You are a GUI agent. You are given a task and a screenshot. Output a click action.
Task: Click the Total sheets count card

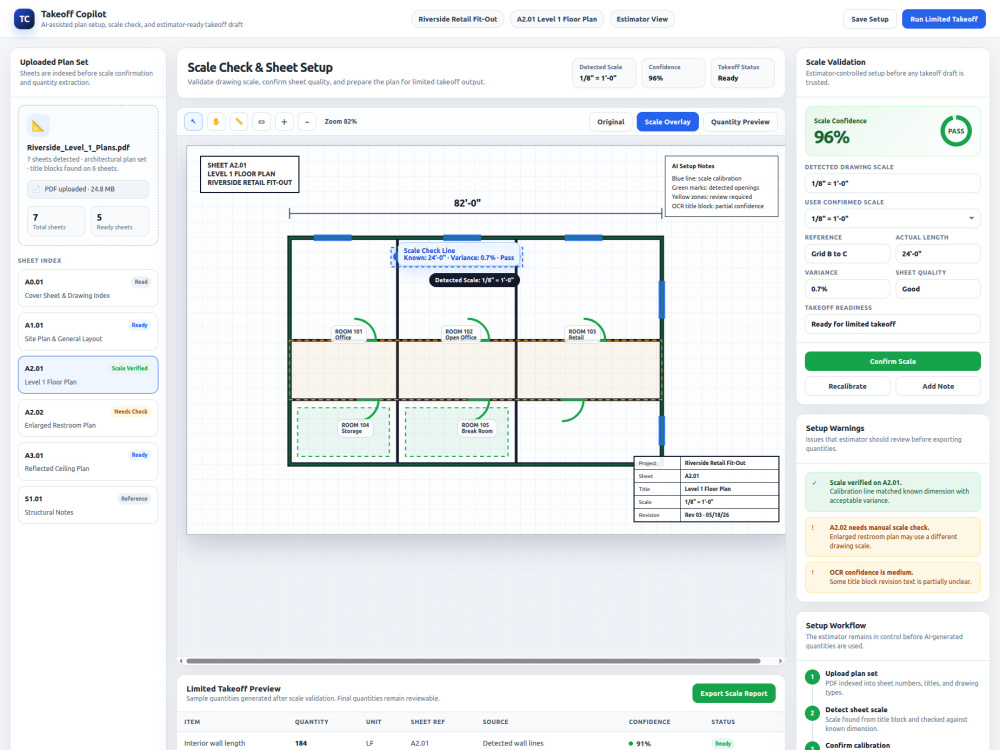56,221
